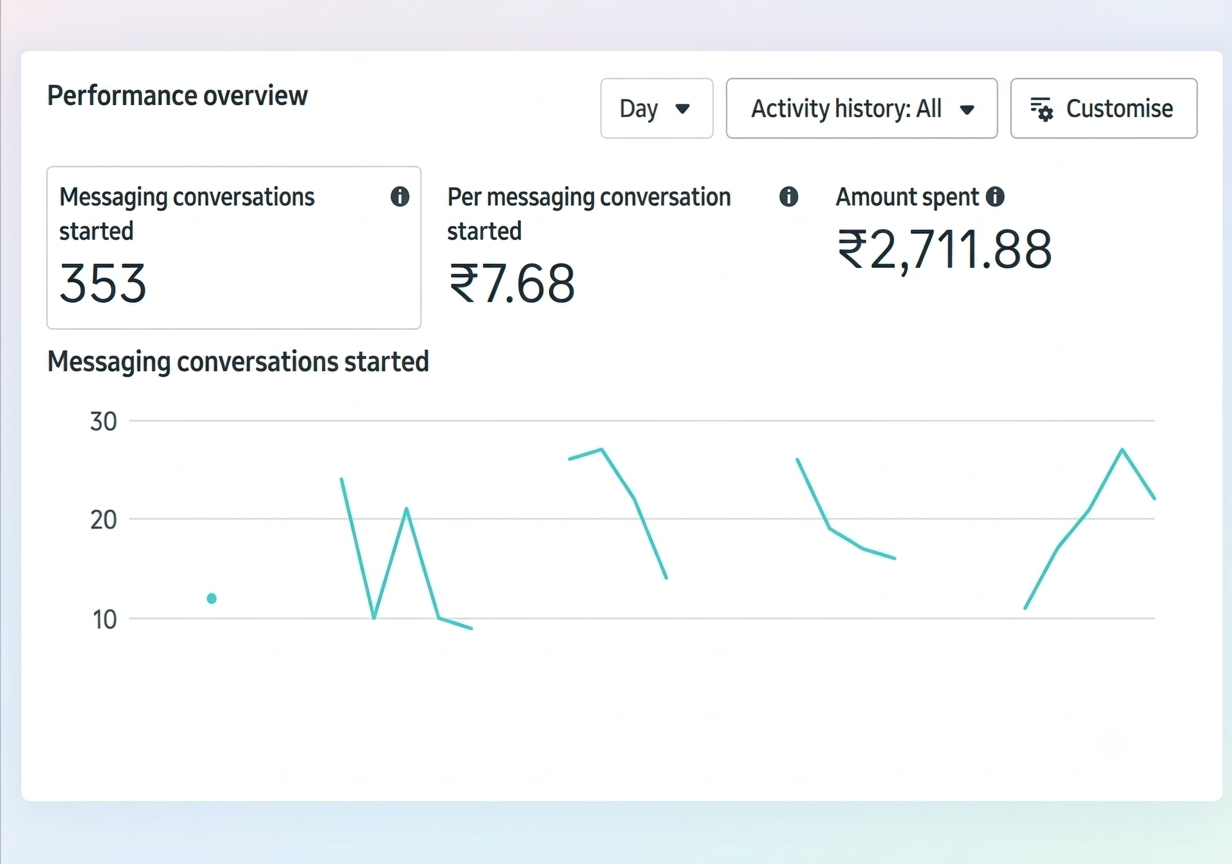The image size is (1232, 864).
Task: Show info tooltip icon beside Amount spent
Action: (995, 197)
